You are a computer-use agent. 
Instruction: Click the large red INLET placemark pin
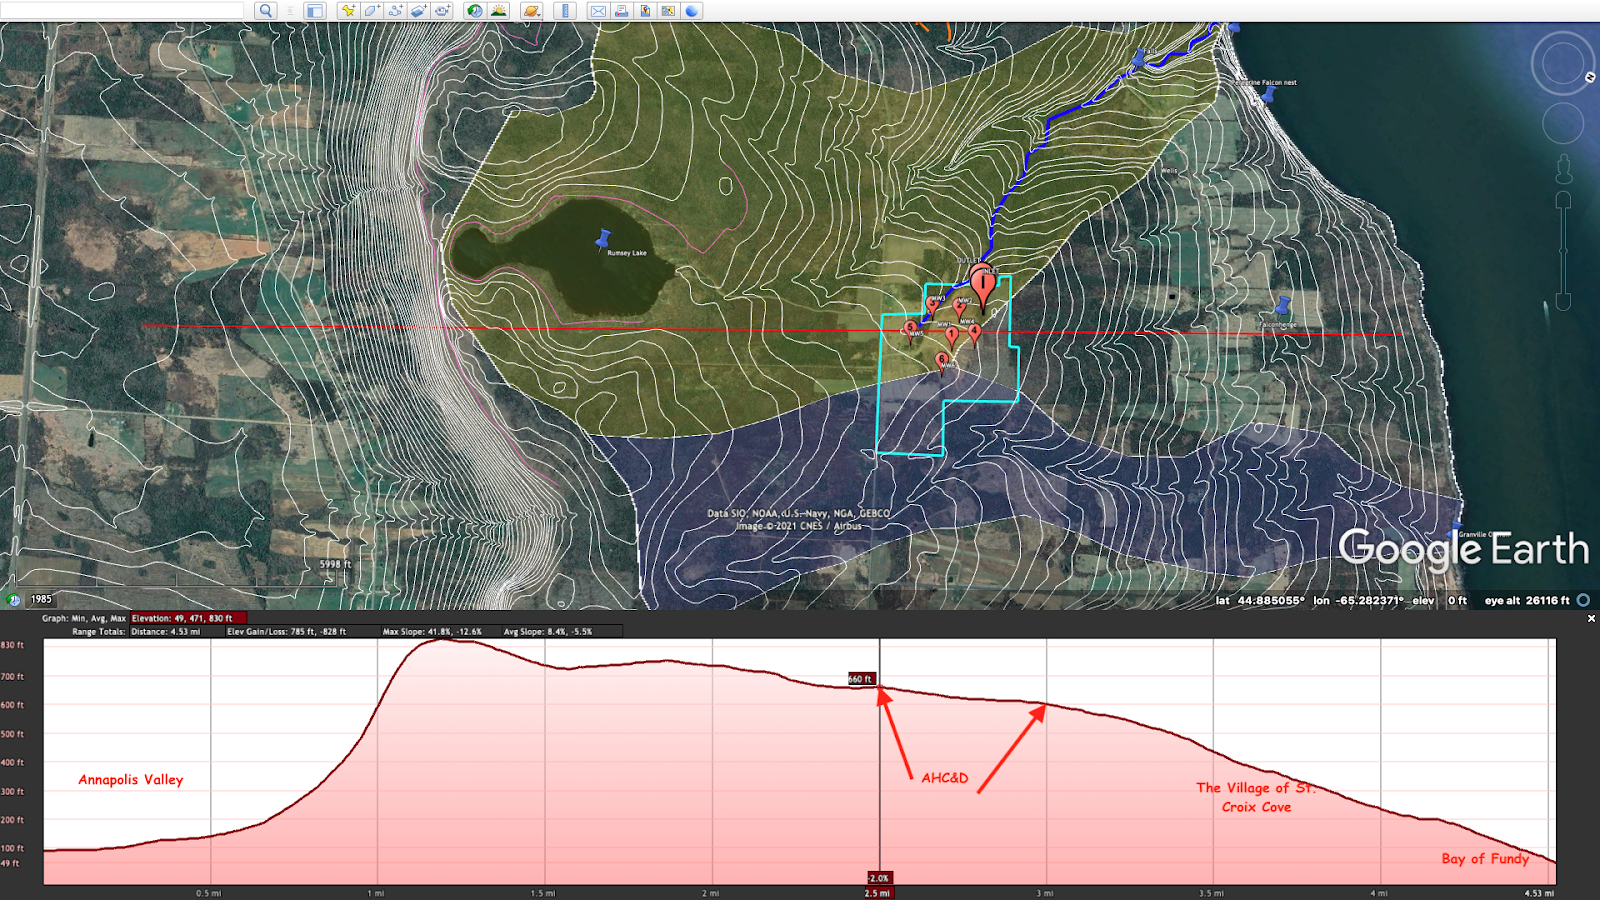coord(985,285)
